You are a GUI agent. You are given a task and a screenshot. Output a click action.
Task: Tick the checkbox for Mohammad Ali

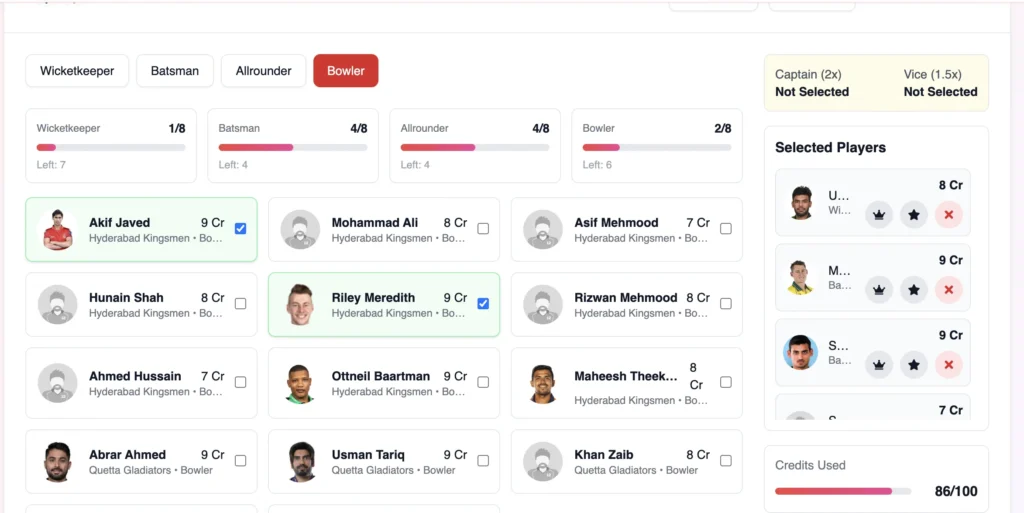[483, 228]
